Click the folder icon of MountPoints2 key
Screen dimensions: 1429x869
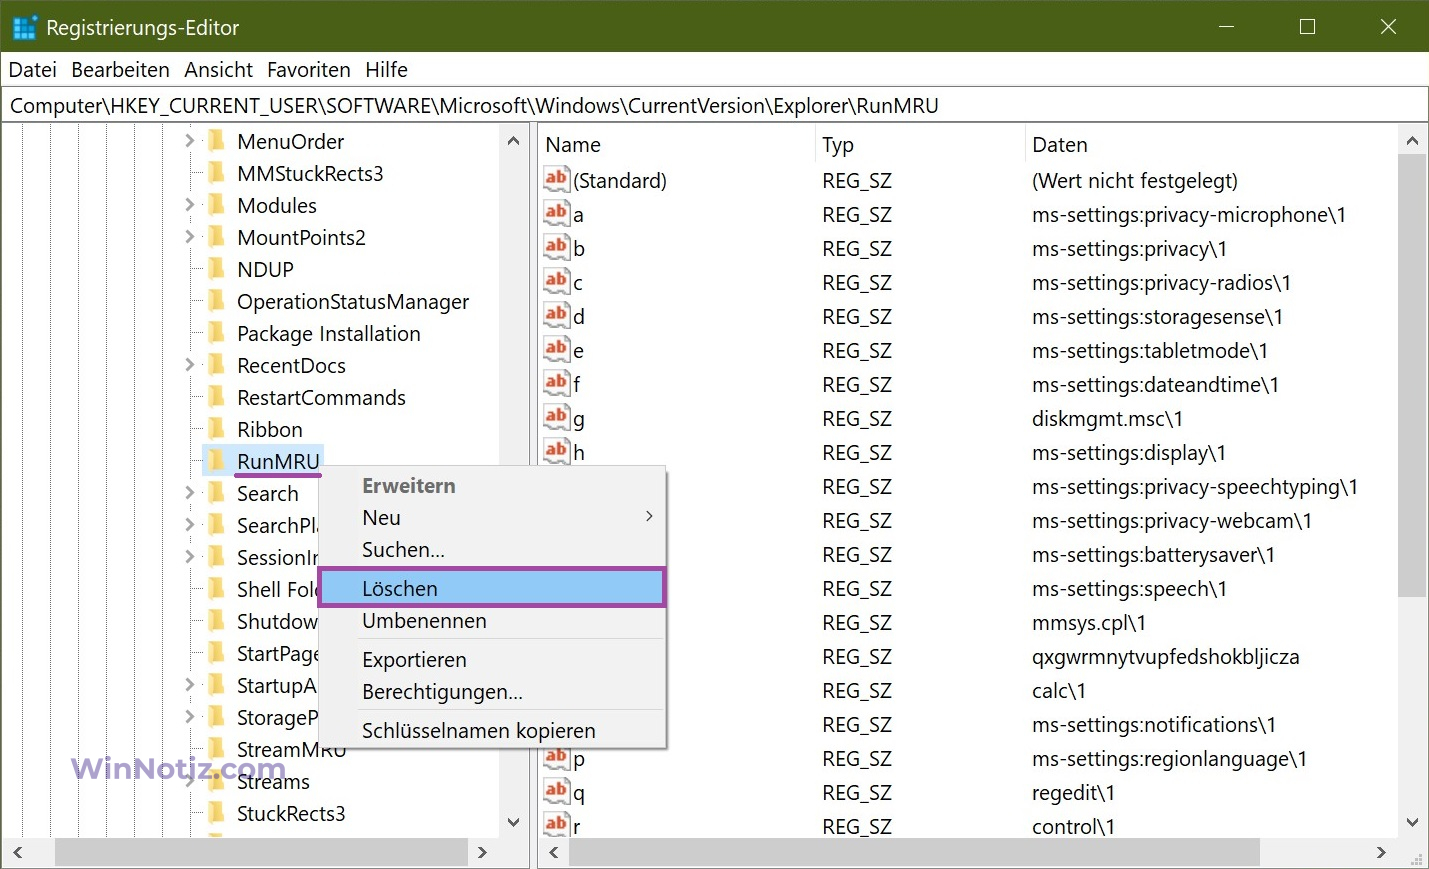coord(216,237)
